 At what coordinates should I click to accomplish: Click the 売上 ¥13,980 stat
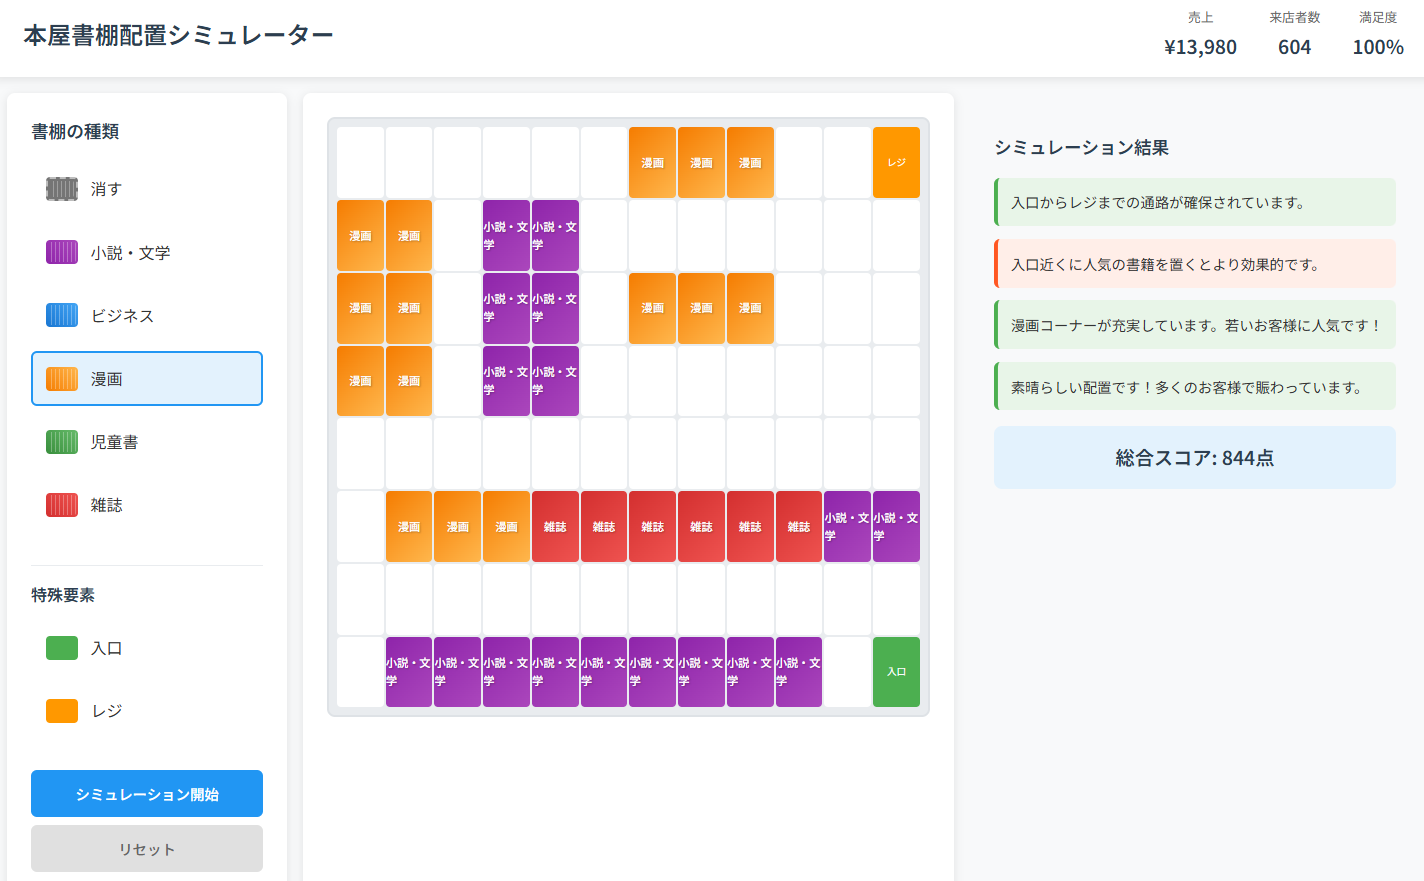click(x=1200, y=35)
